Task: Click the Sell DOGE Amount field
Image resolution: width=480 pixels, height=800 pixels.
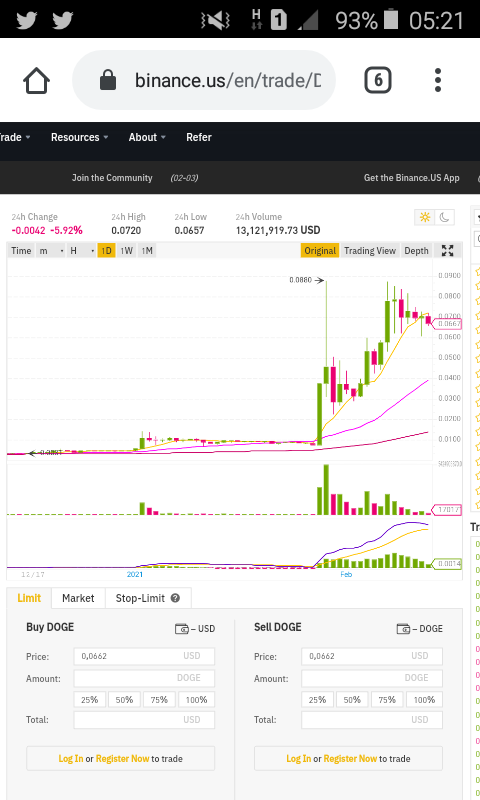Action: (x=372, y=678)
